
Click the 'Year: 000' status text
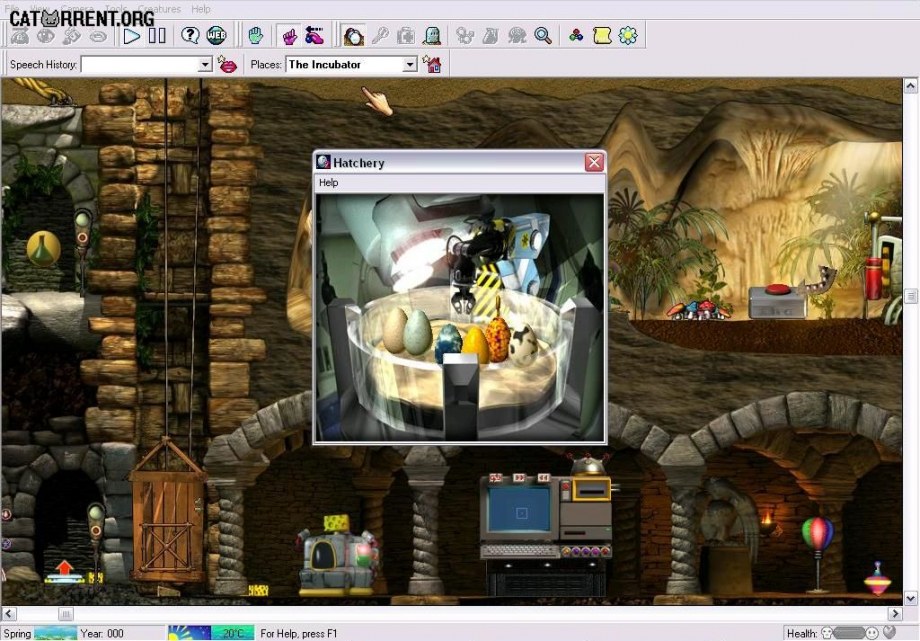click(x=102, y=633)
